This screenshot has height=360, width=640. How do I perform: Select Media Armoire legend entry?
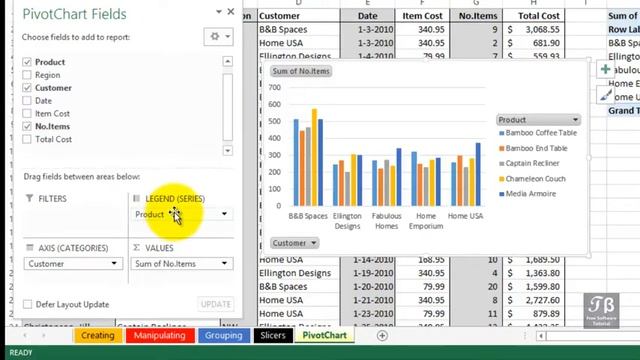(x=527, y=194)
